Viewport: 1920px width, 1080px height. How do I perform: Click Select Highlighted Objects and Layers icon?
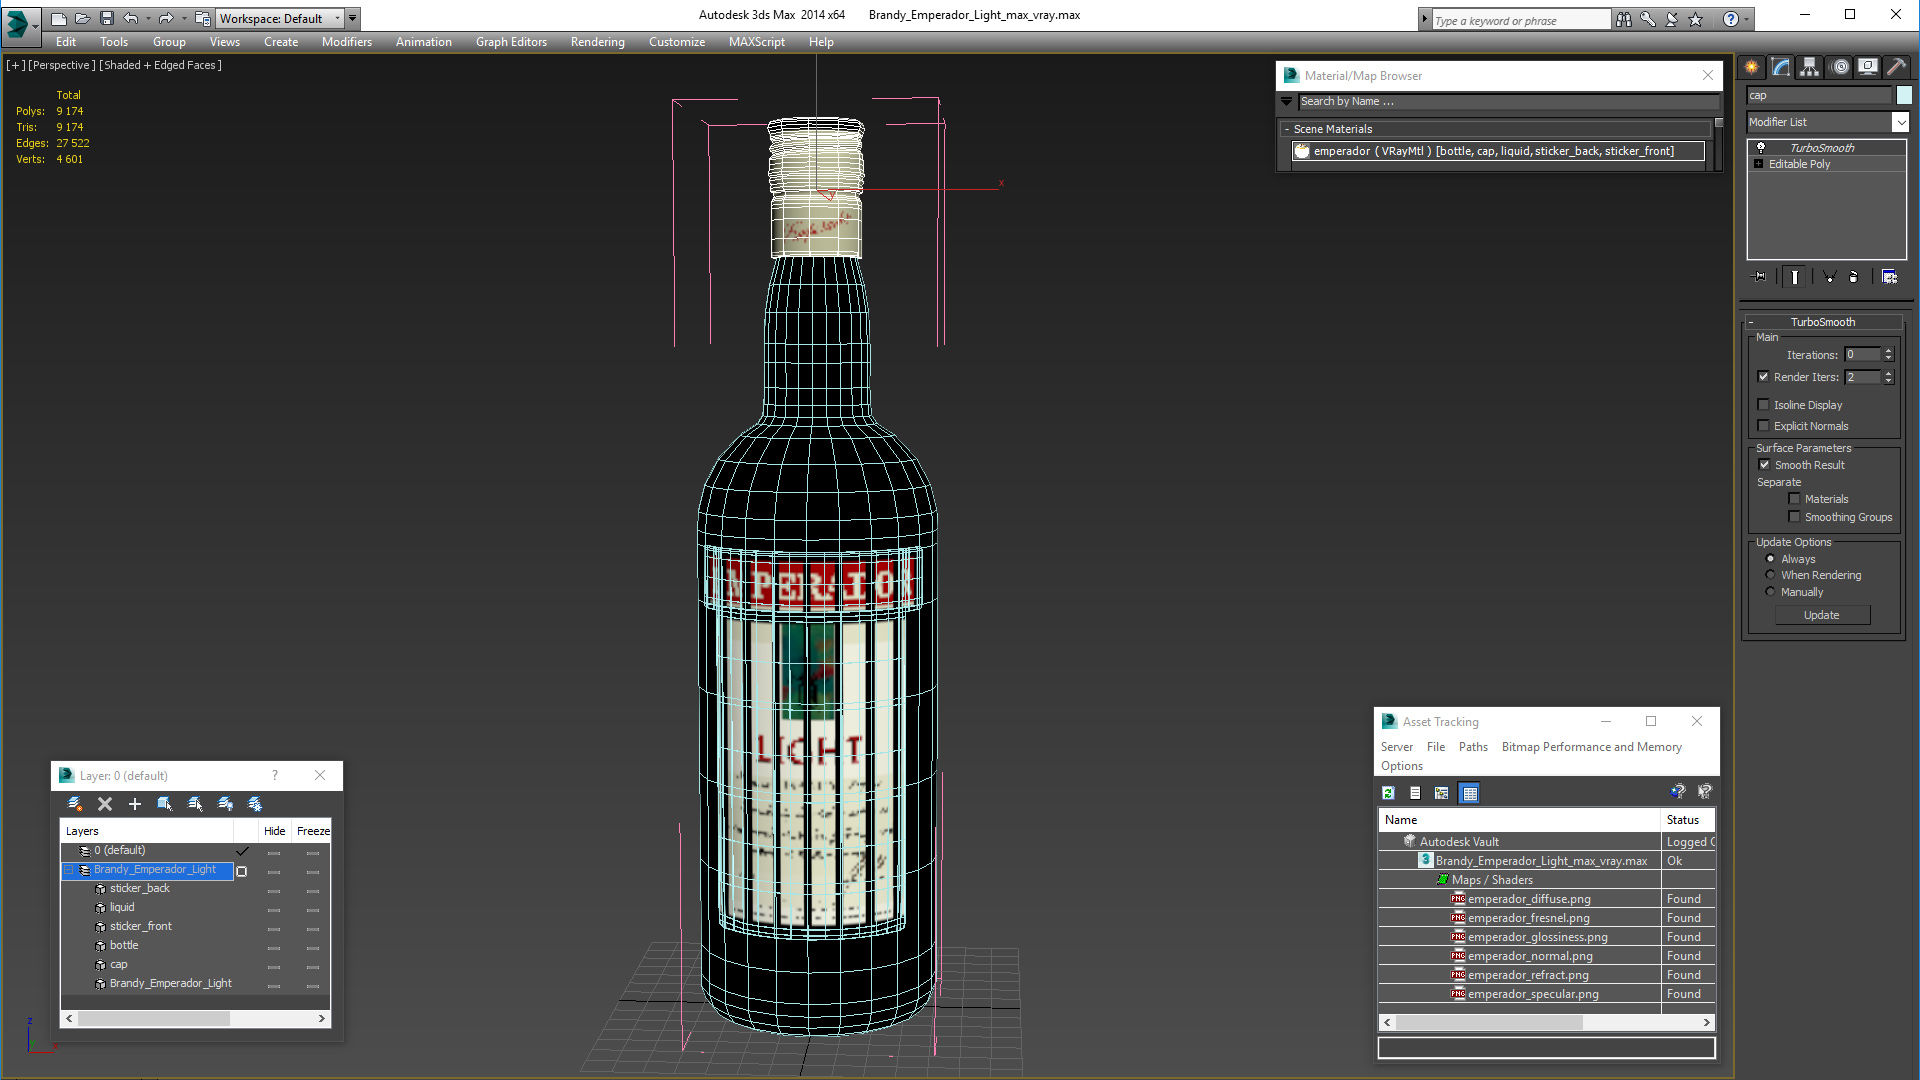point(165,804)
